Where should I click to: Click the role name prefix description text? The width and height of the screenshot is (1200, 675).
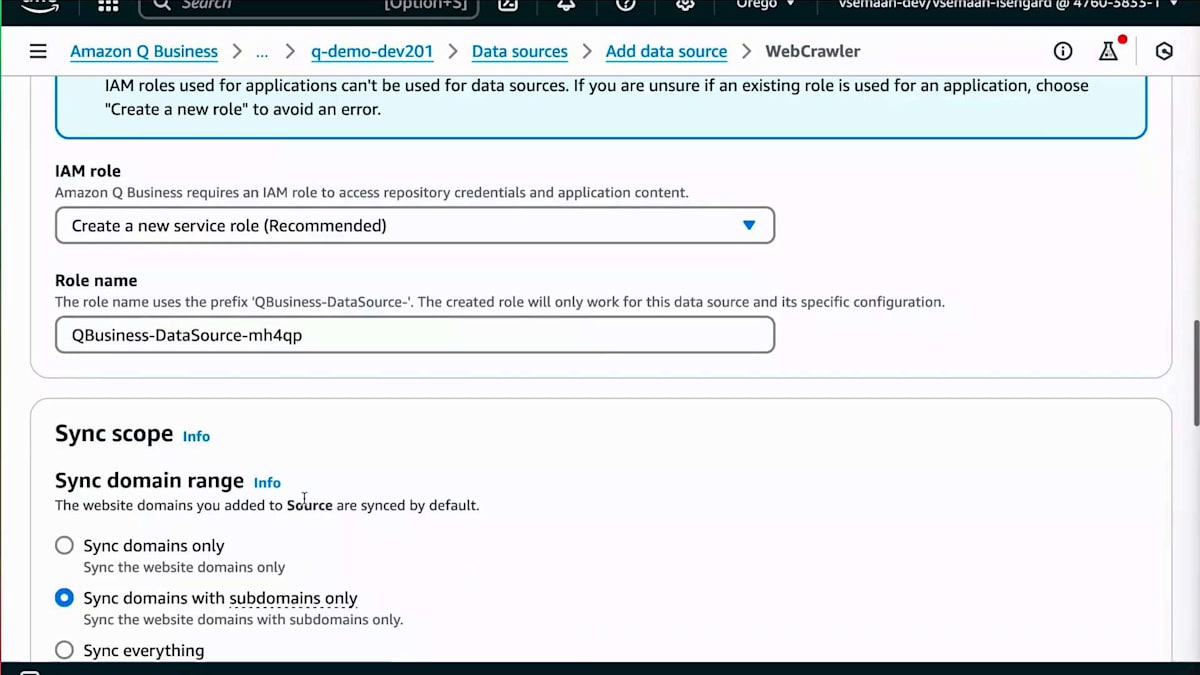(x=499, y=301)
